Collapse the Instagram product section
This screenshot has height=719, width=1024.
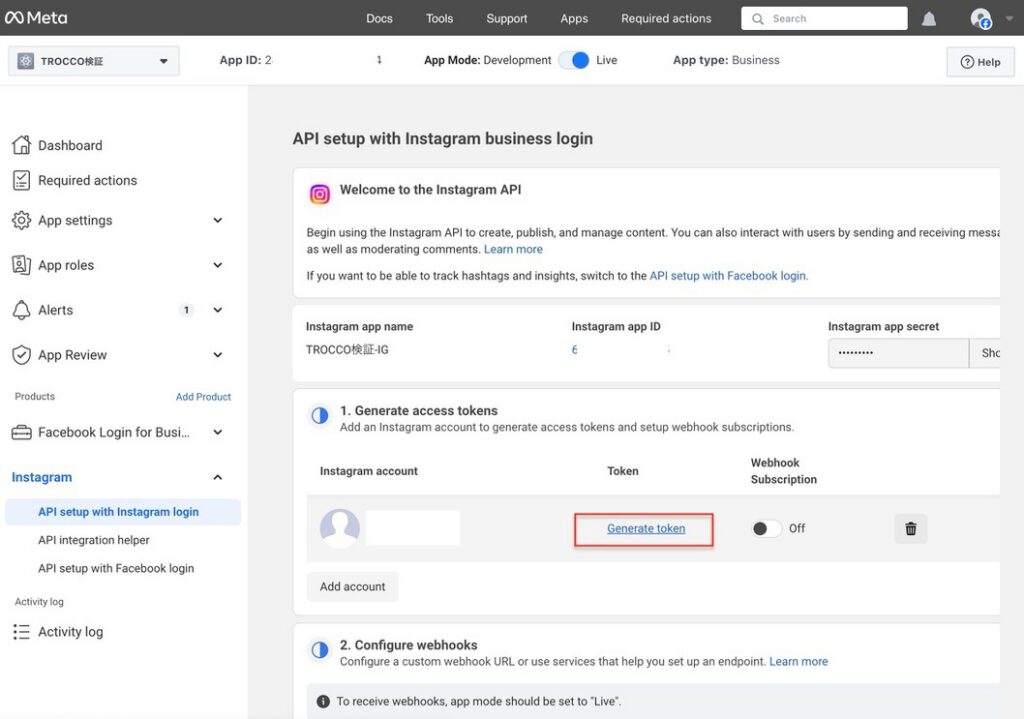(218, 477)
